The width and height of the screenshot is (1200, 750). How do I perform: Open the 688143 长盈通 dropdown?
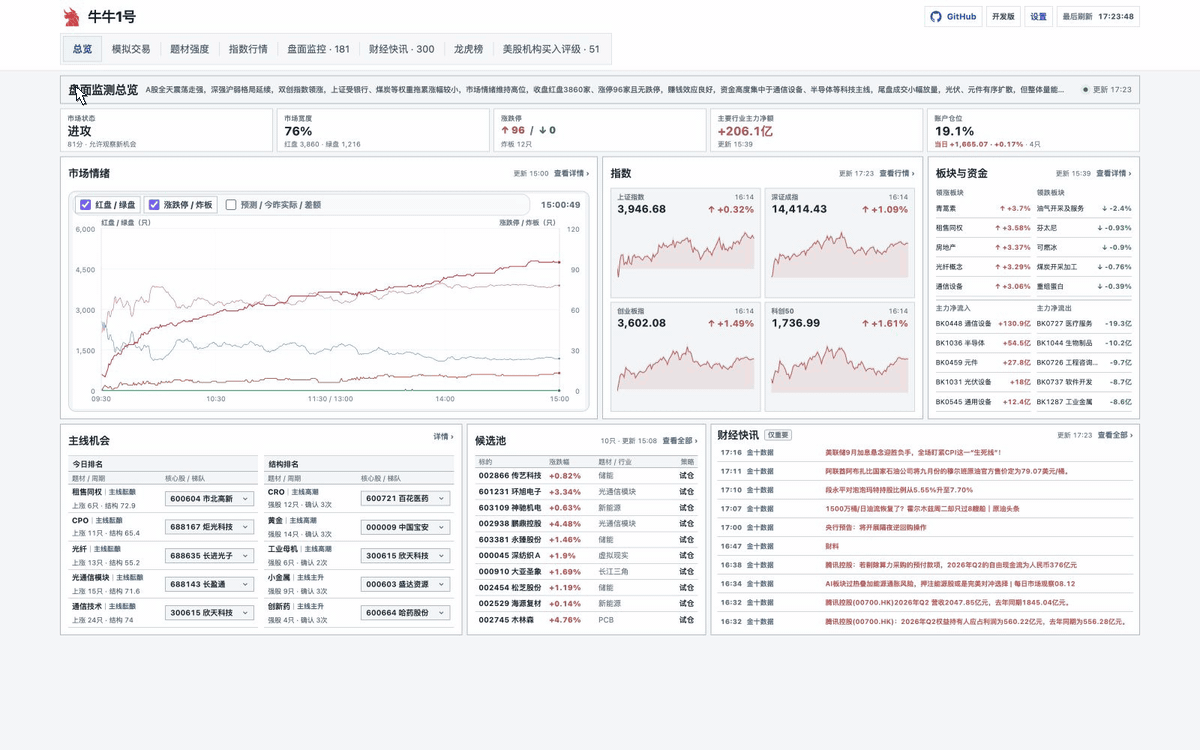210,583
